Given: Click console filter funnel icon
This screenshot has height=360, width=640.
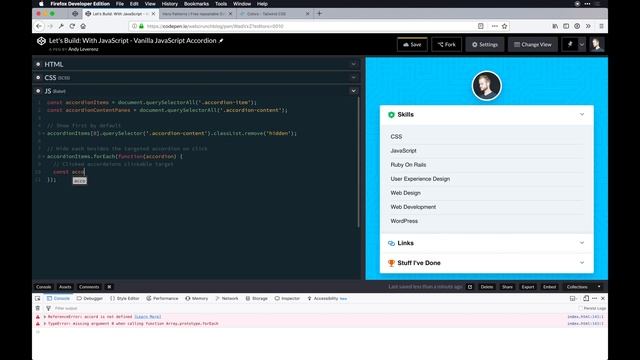Looking at the screenshot, I should tap(49, 308).
